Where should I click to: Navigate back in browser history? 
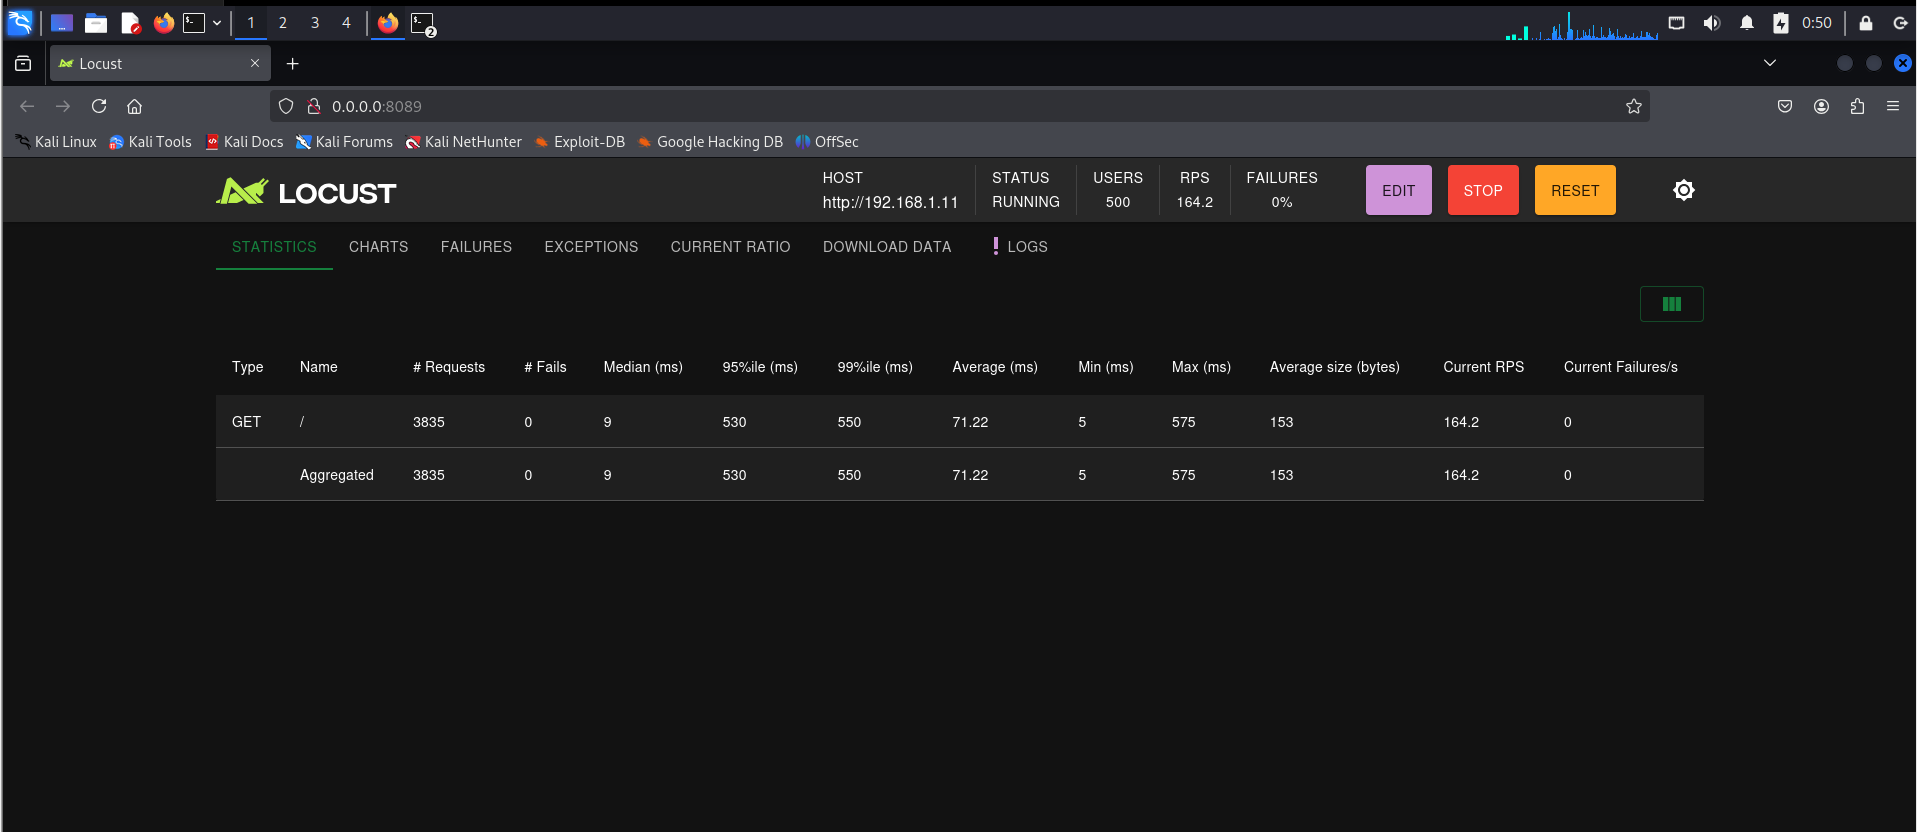[x=27, y=106]
